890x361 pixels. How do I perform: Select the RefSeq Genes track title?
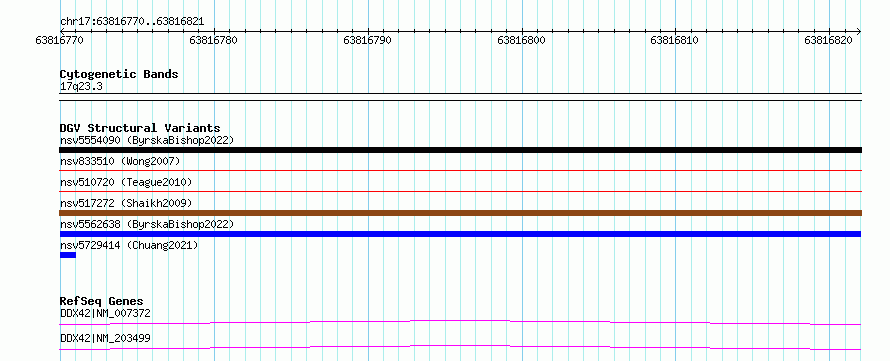pyautogui.click(x=102, y=301)
